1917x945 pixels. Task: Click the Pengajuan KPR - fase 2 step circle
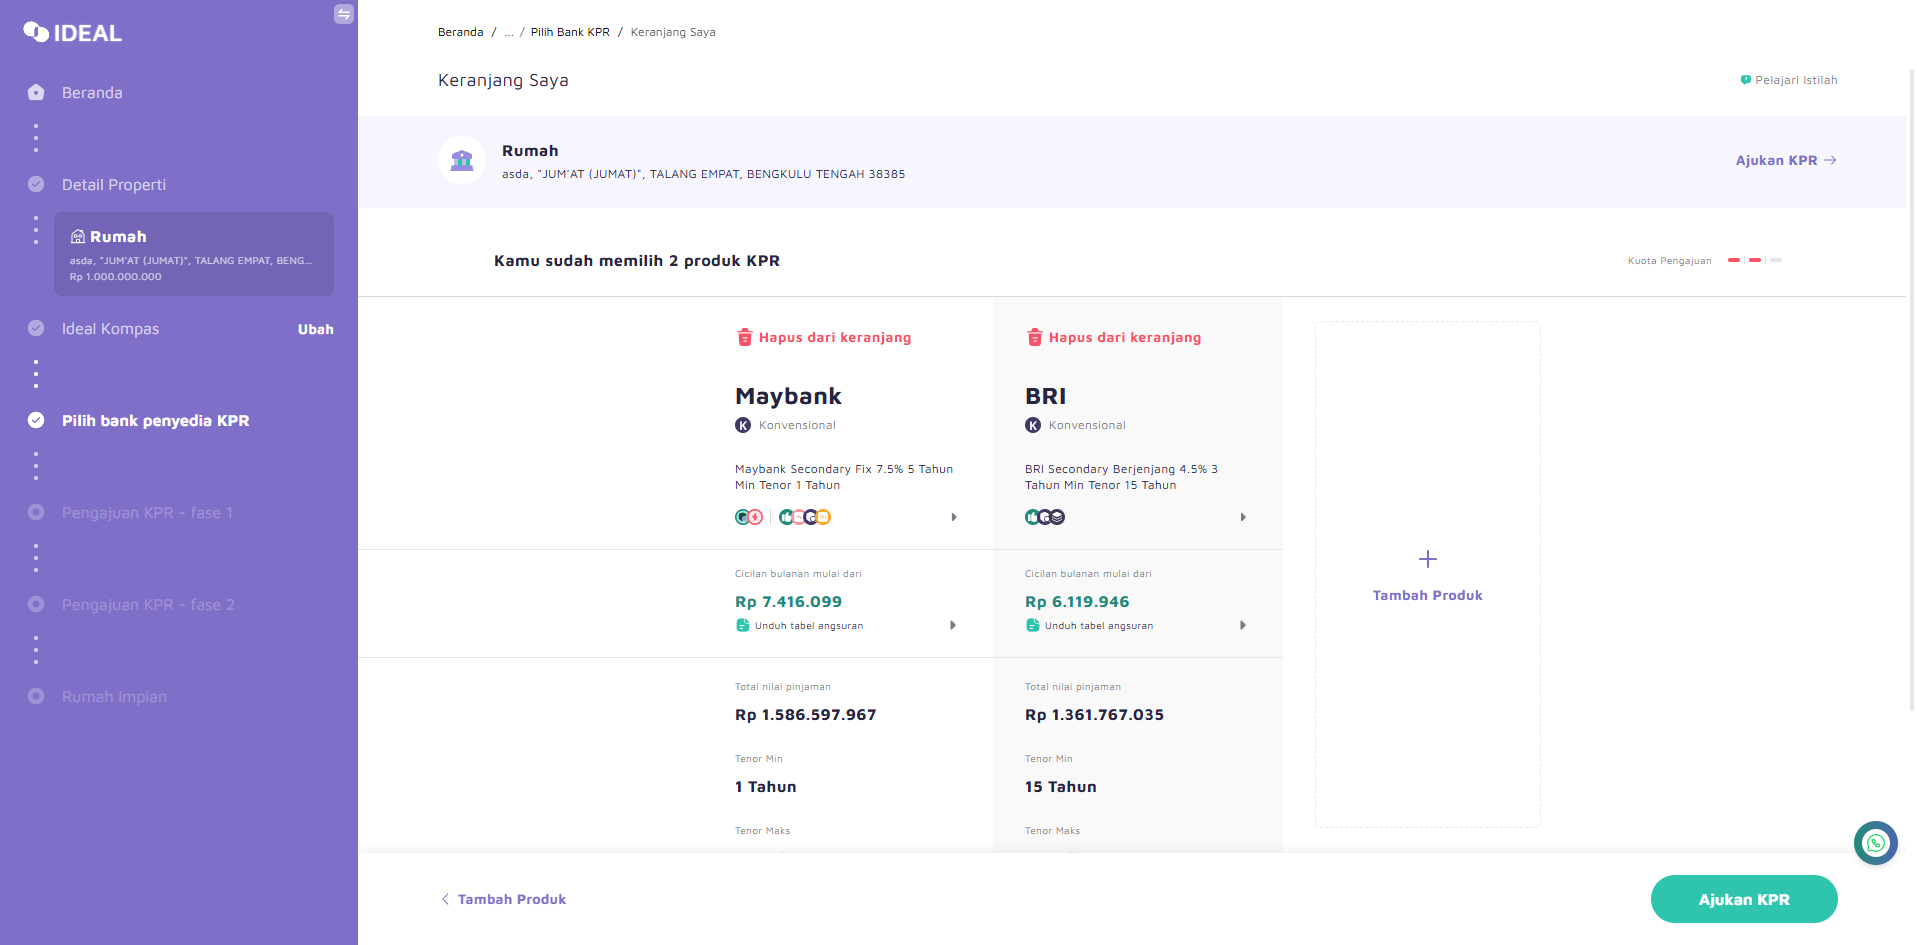pos(36,604)
